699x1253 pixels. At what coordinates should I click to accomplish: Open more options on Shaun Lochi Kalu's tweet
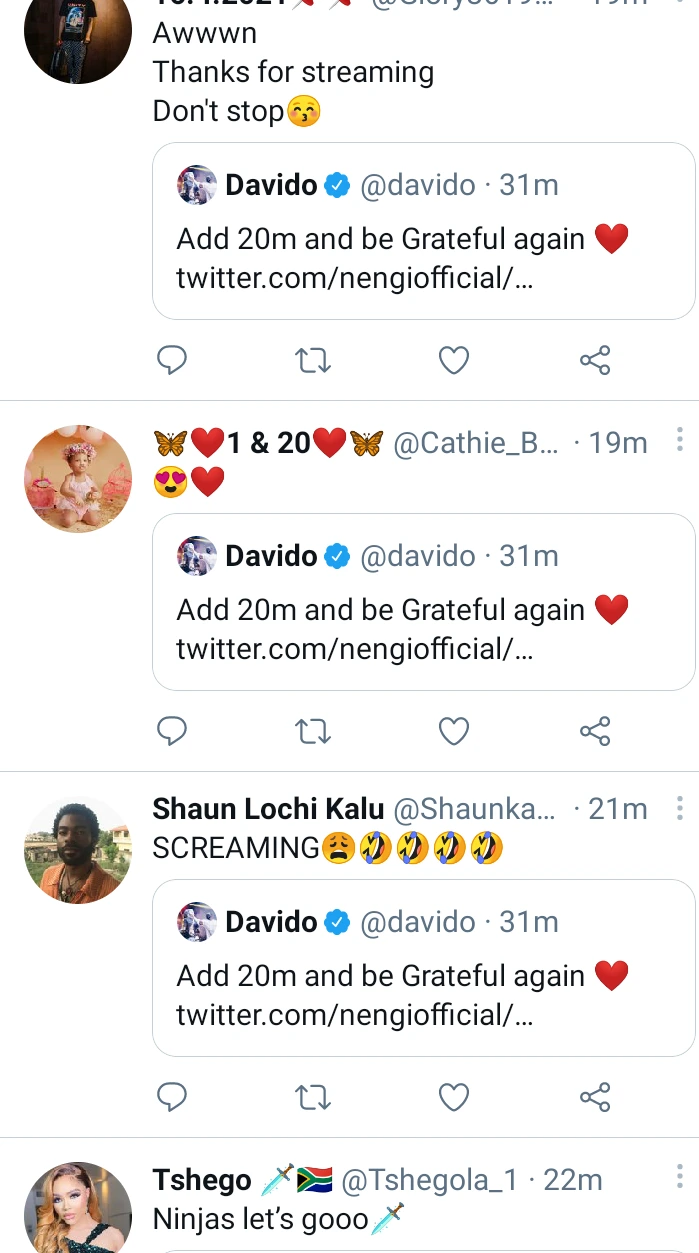[x=679, y=807]
